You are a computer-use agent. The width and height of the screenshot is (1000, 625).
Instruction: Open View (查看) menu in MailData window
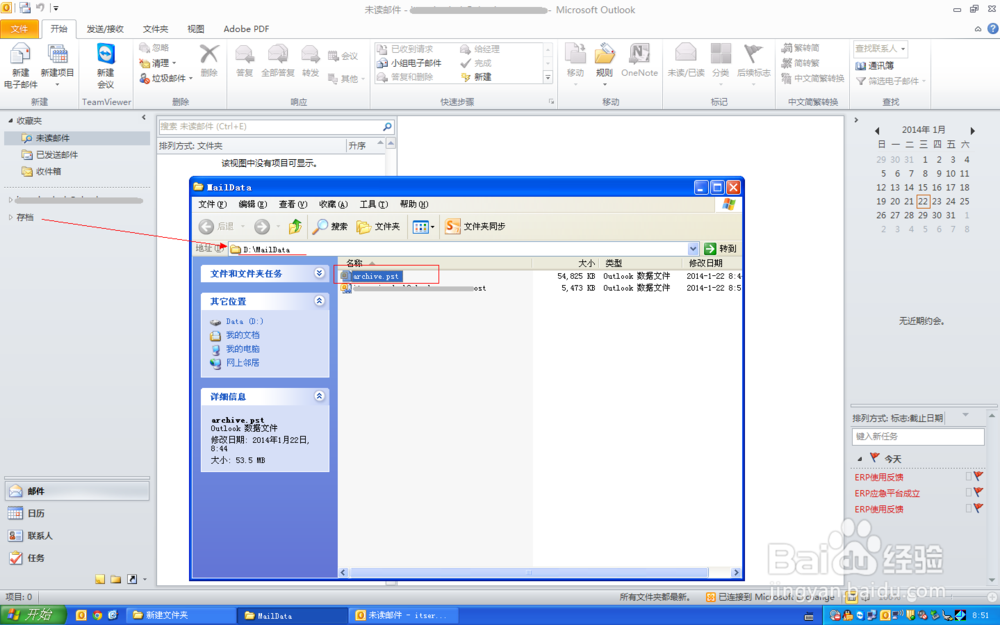point(293,204)
